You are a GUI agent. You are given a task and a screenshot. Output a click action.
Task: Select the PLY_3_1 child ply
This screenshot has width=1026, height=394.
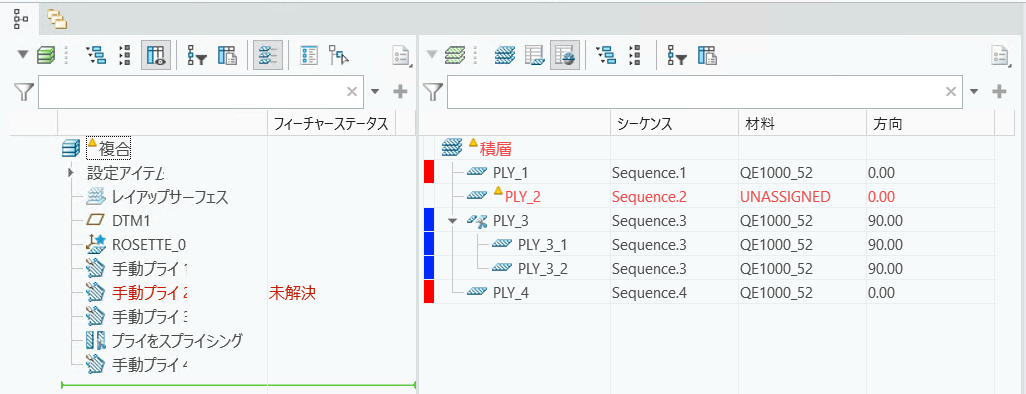click(x=542, y=245)
